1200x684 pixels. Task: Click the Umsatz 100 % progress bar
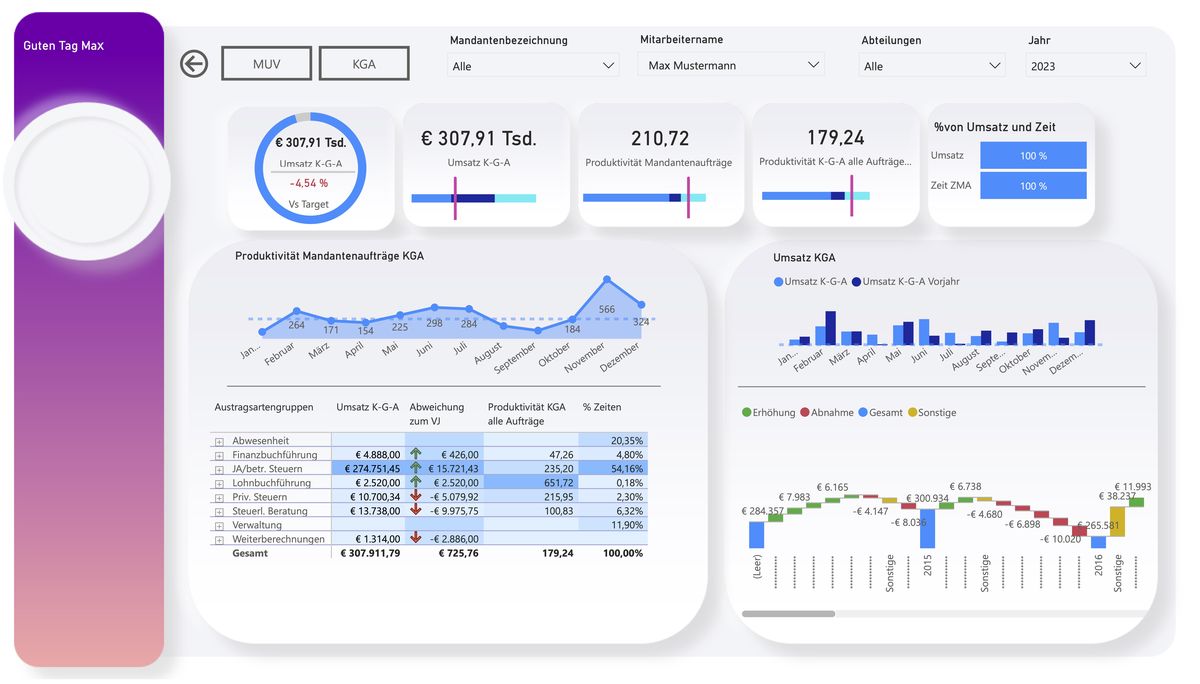[x=1033, y=155]
